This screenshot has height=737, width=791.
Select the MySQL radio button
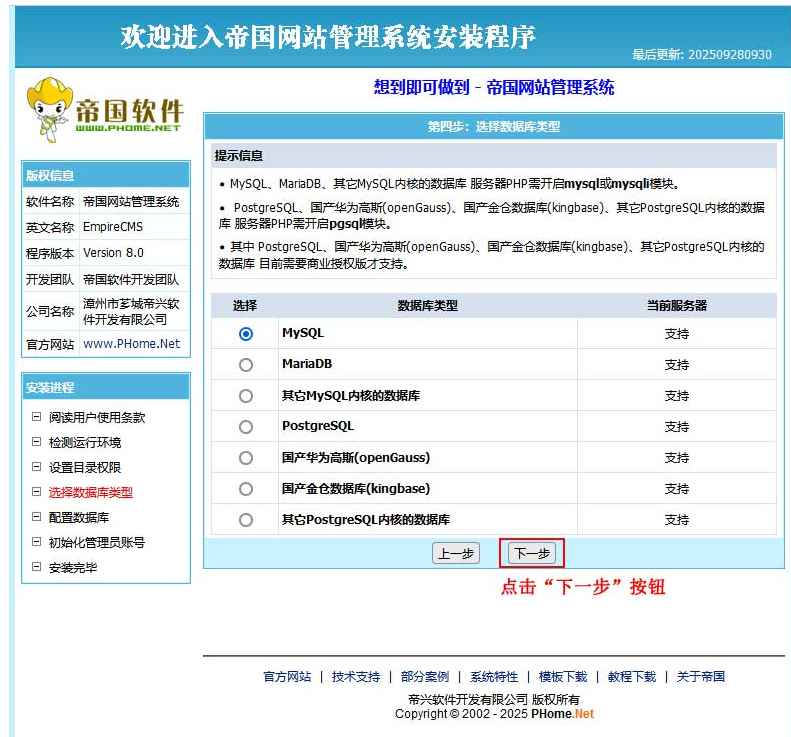246,334
